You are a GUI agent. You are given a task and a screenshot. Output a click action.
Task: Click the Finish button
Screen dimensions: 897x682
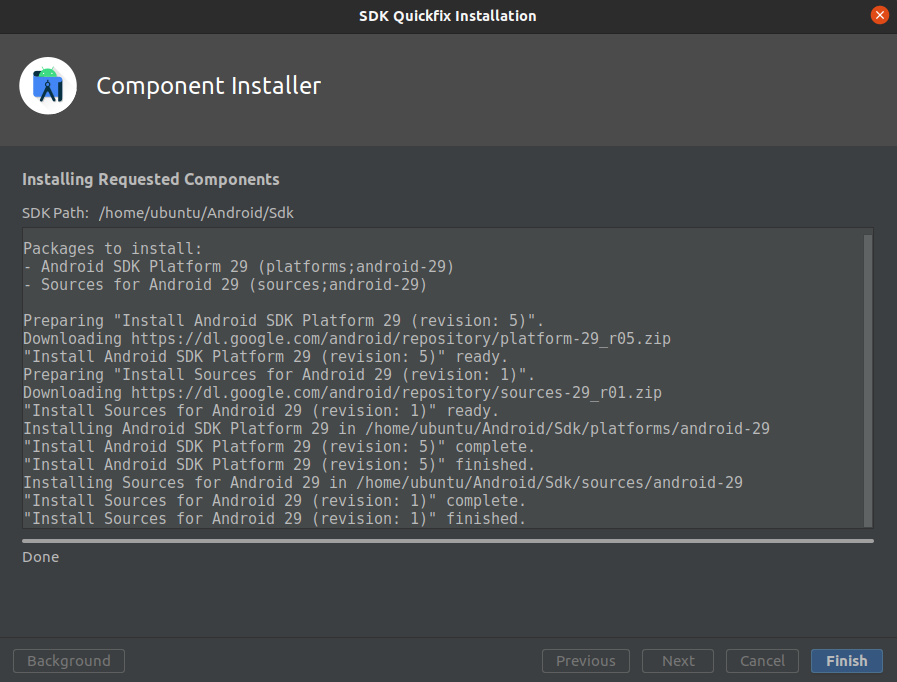(x=846, y=661)
